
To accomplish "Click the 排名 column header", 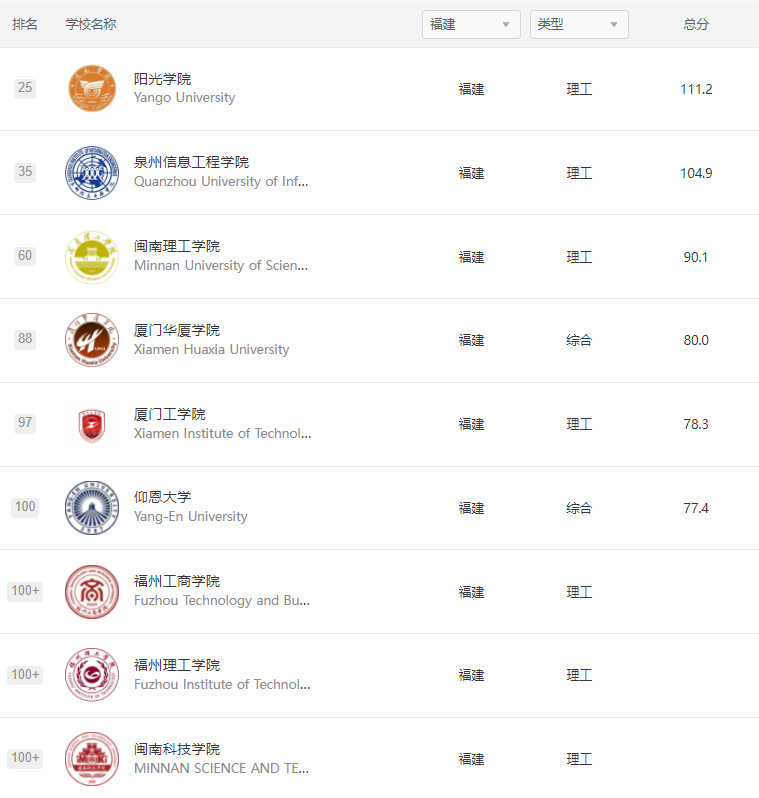I will pyautogui.click(x=25, y=24).
